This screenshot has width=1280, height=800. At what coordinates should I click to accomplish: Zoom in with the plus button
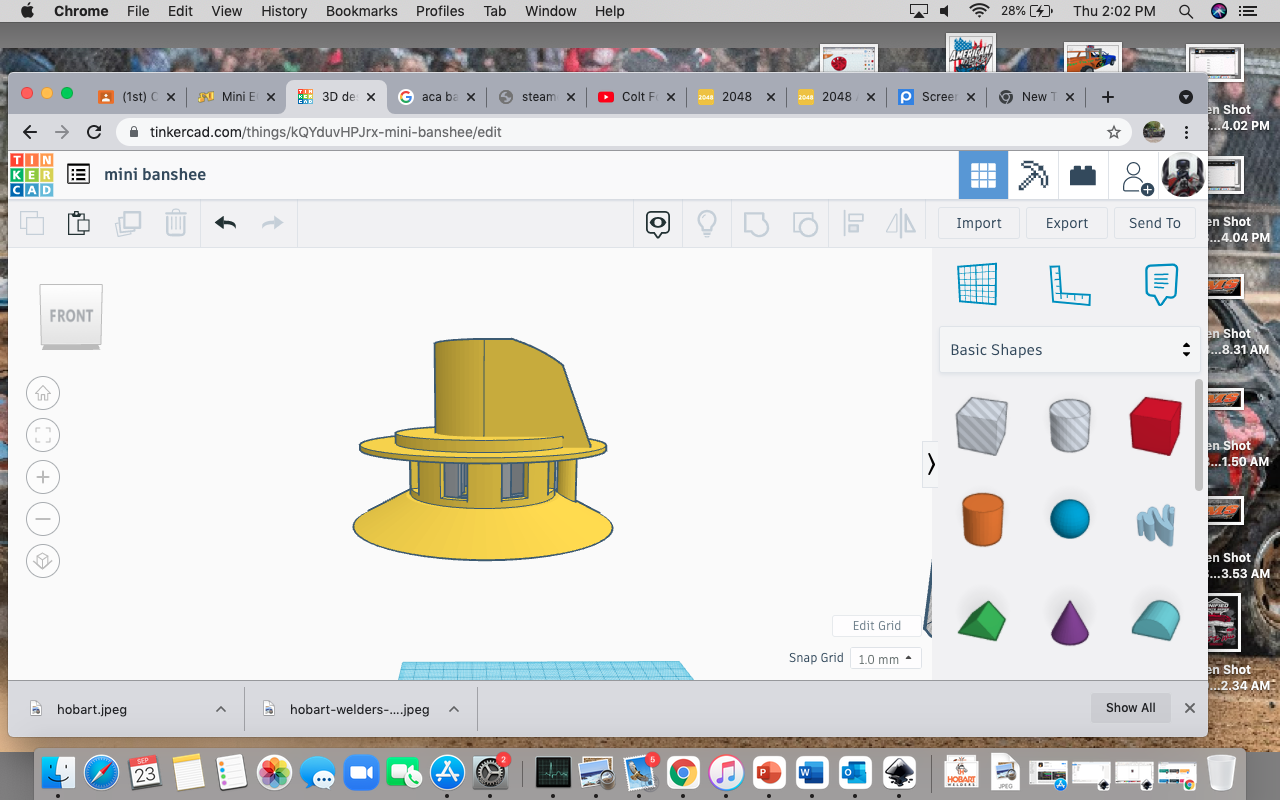tap(43, 477)
